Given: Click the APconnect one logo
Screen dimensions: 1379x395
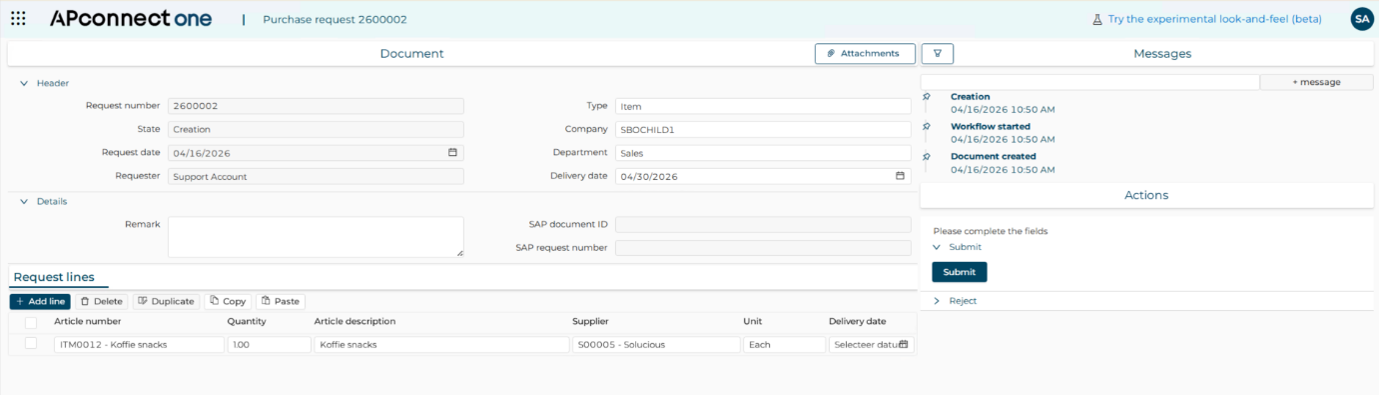Looking at the screenshot, I should point(130,18).
